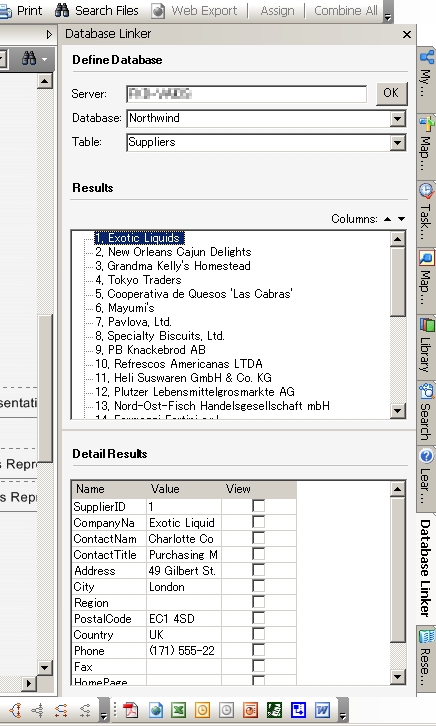Check the View box for Fax
Image resolution: width=436 pixels, height=726 pixels.
(259, 666)
